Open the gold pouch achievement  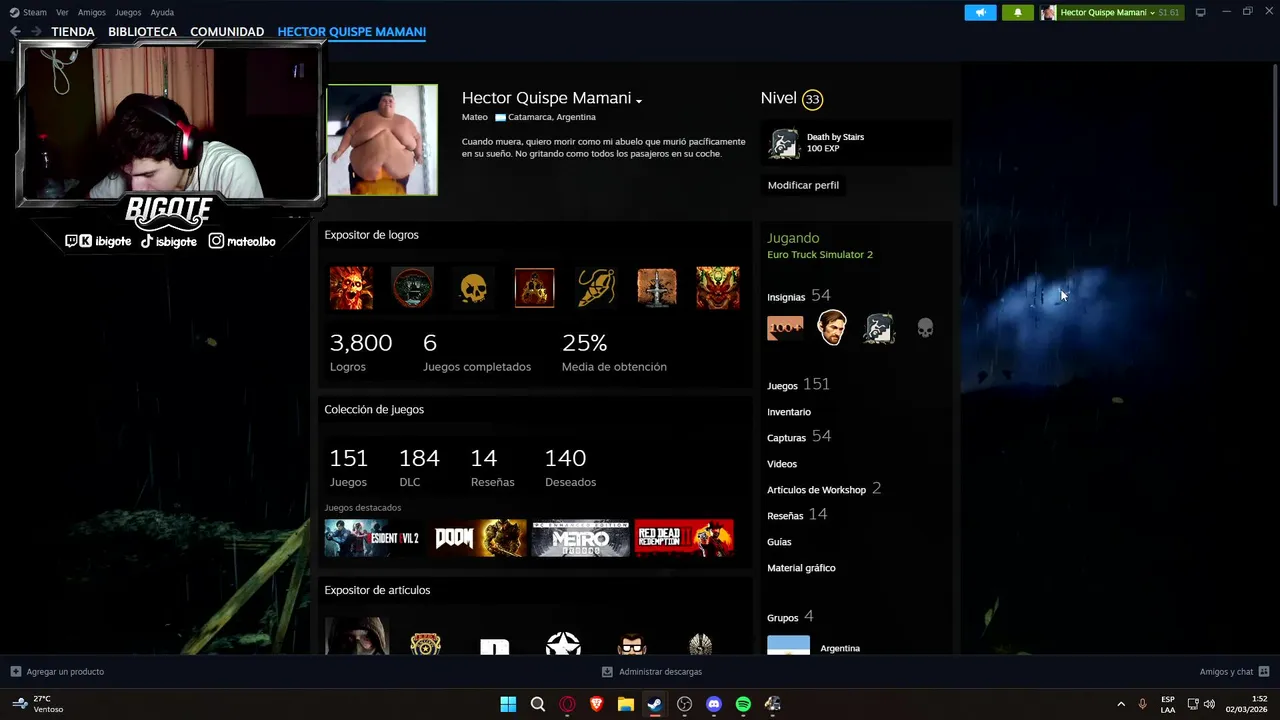coord(596,288)
